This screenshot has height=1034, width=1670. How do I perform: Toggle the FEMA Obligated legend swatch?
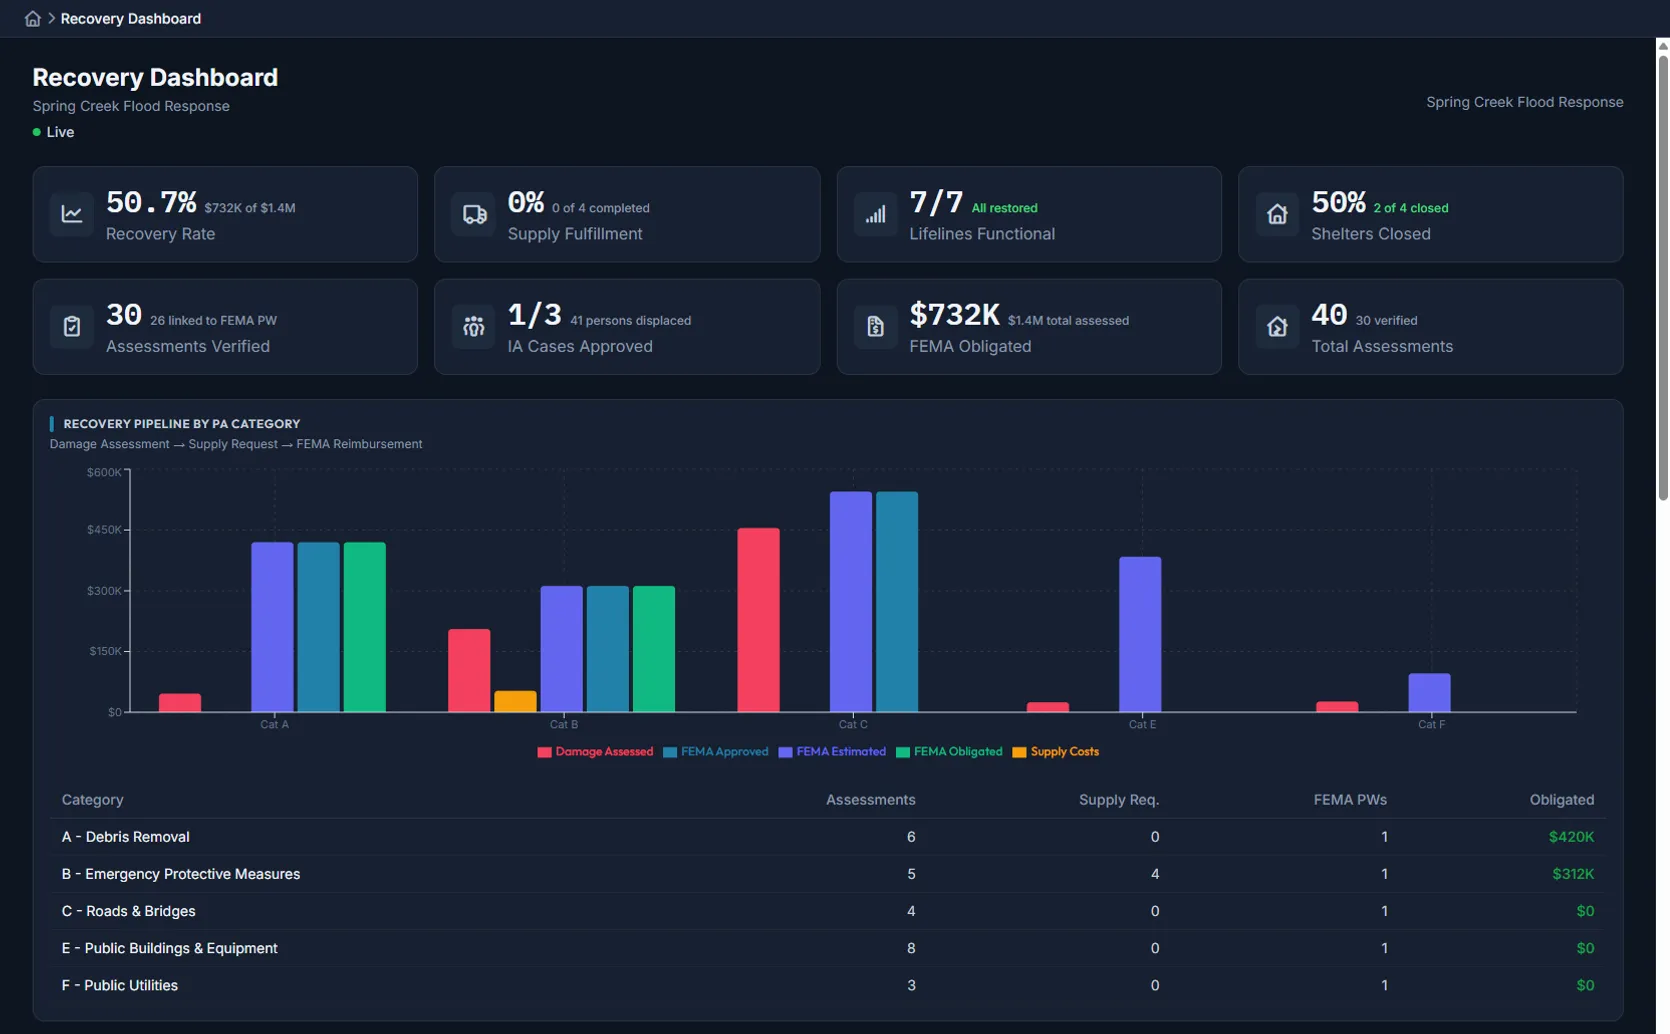coord(903,752)
